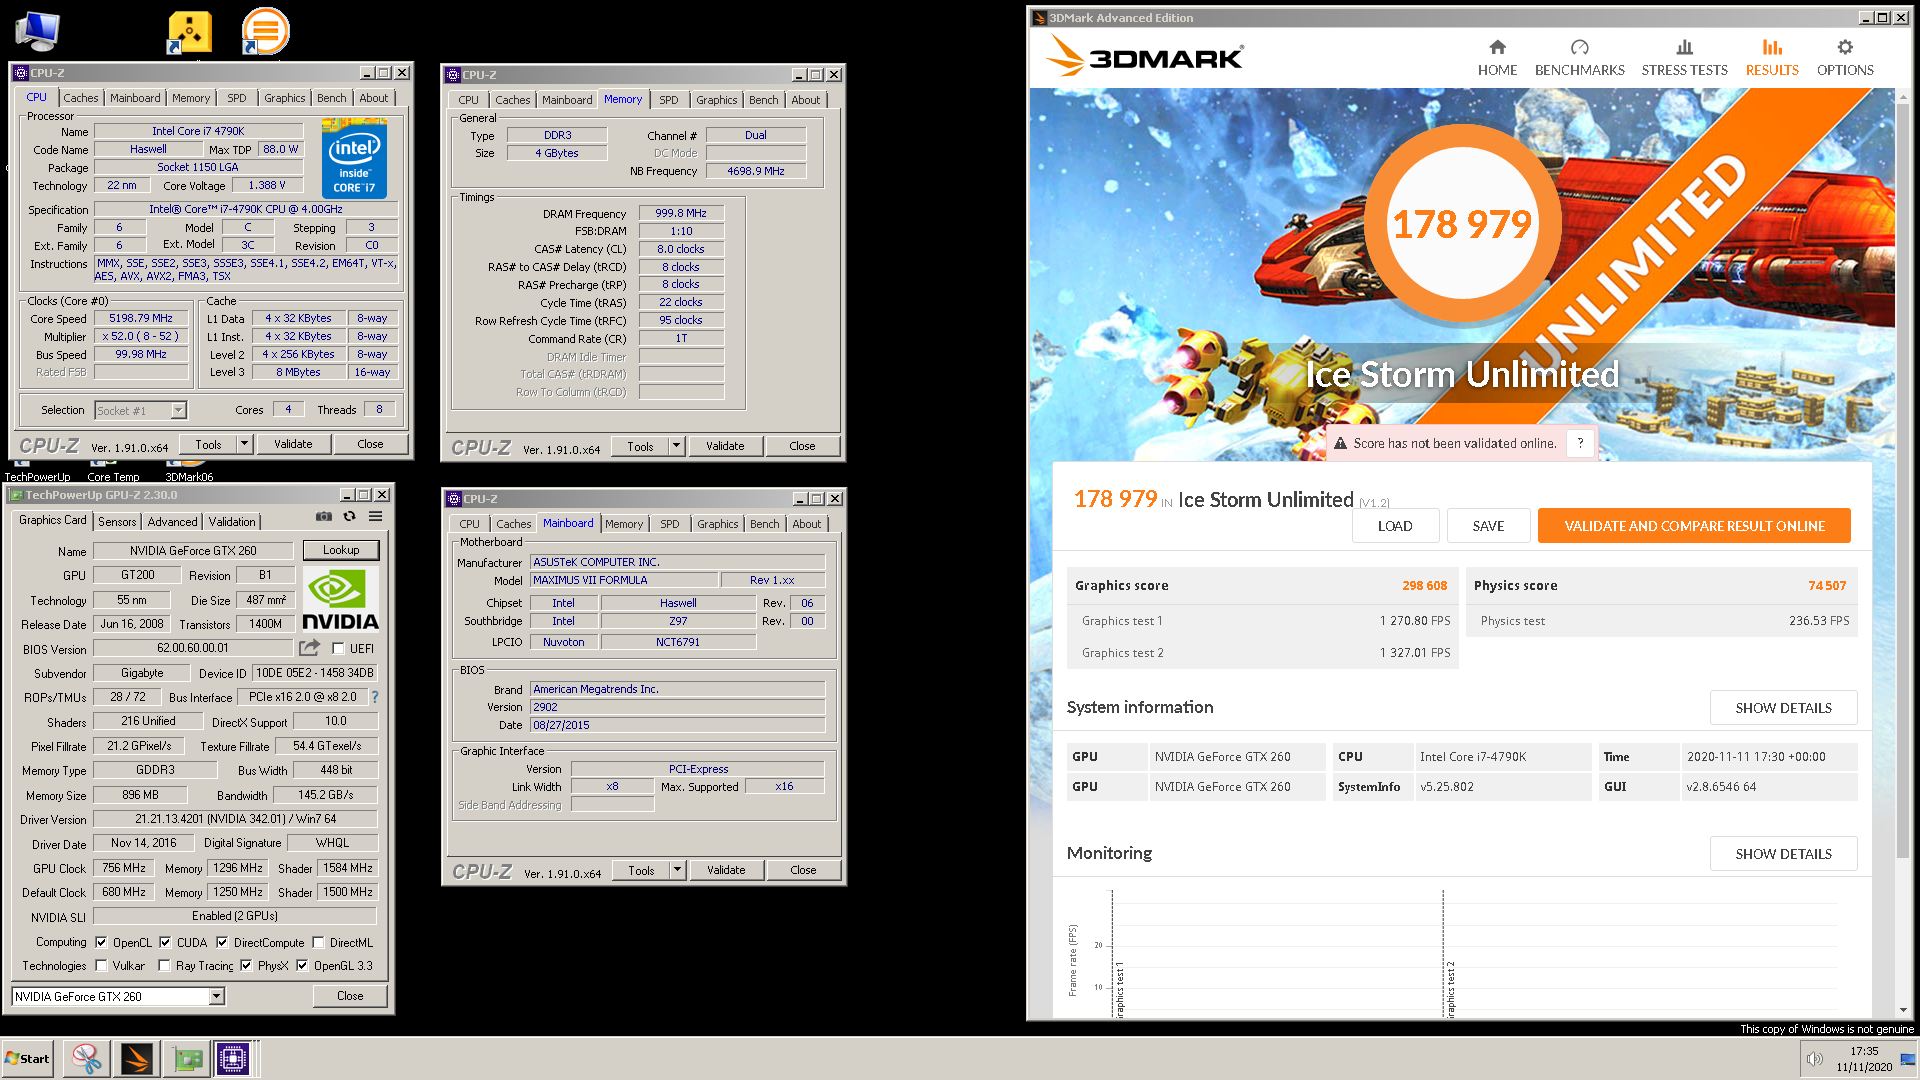Click the MAXIMUS VII FORMULA model field
Image resolution: width=1920 pixels, height=1080 pixels.
pyautogui.click(x=624, y=580)
